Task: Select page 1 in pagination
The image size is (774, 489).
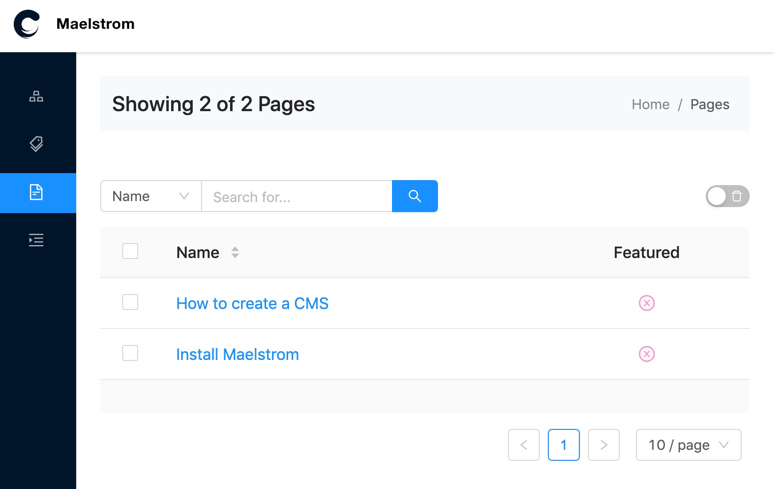Action: pos(564,445)
